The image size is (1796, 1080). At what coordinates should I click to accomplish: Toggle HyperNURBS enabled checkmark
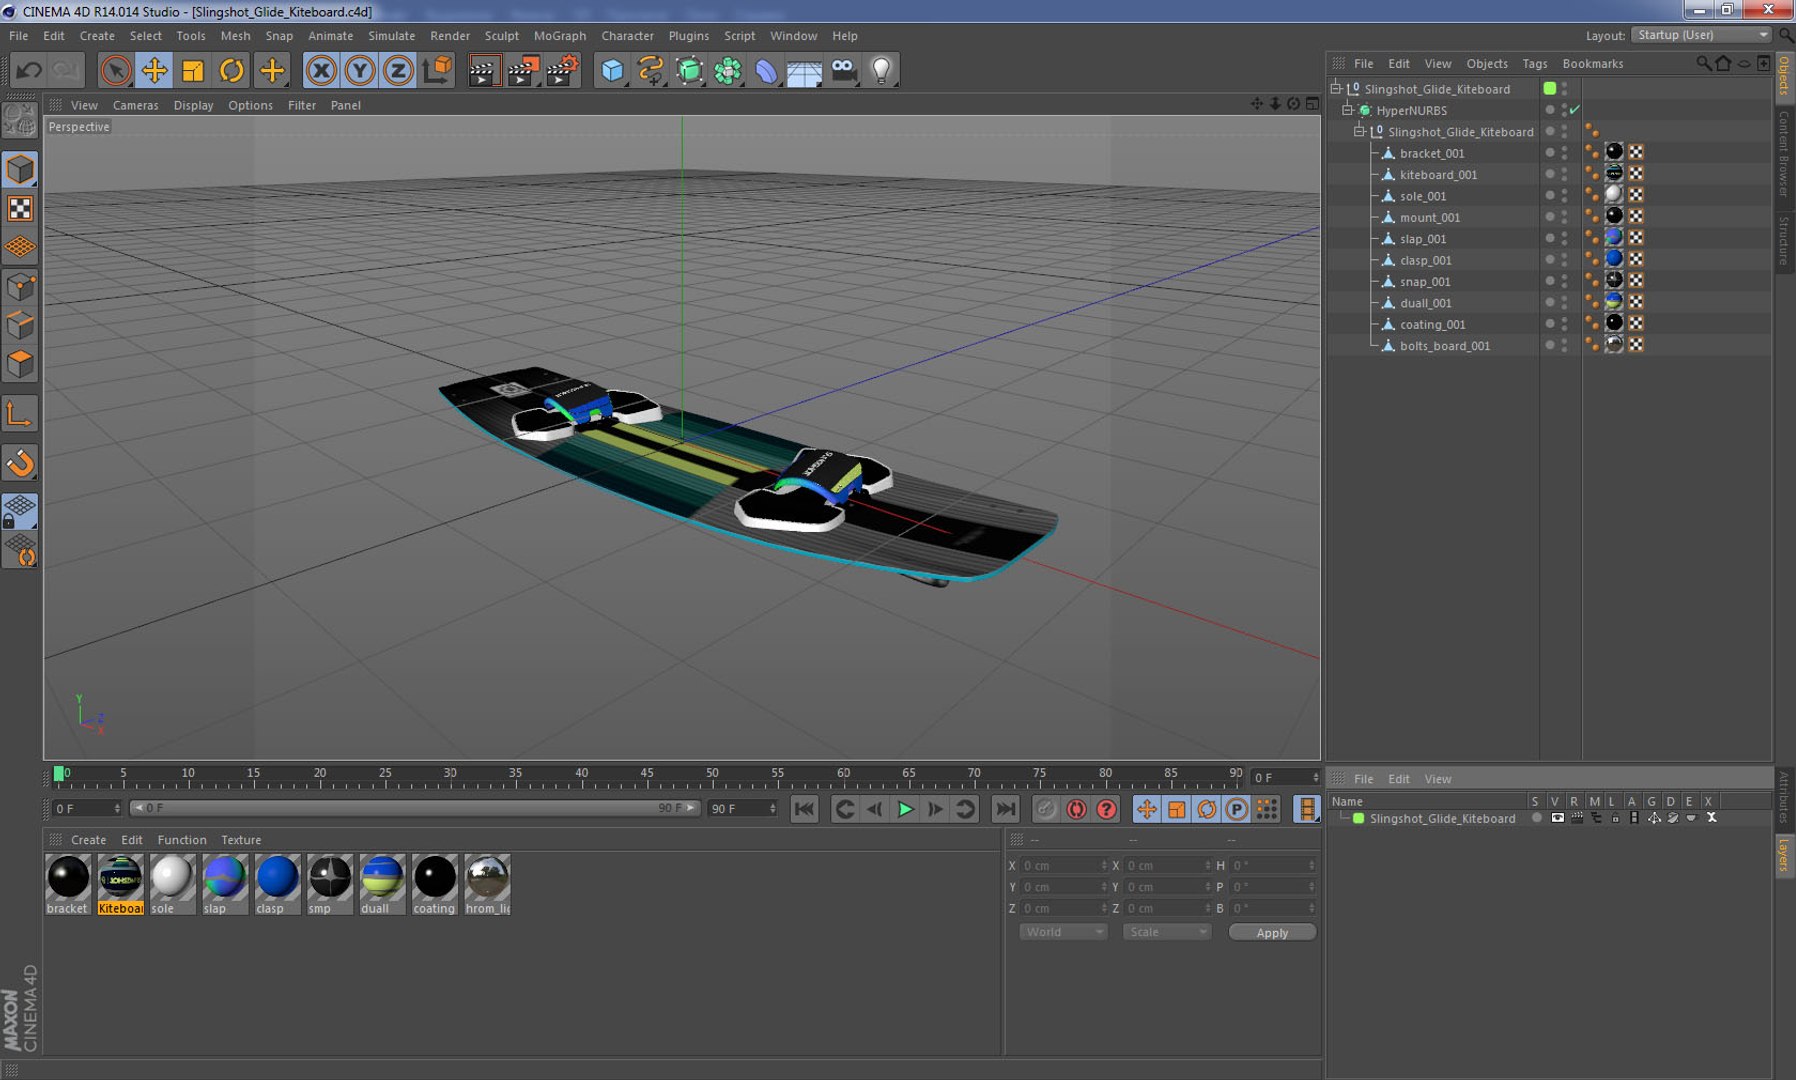click(x=1575, y=110)
